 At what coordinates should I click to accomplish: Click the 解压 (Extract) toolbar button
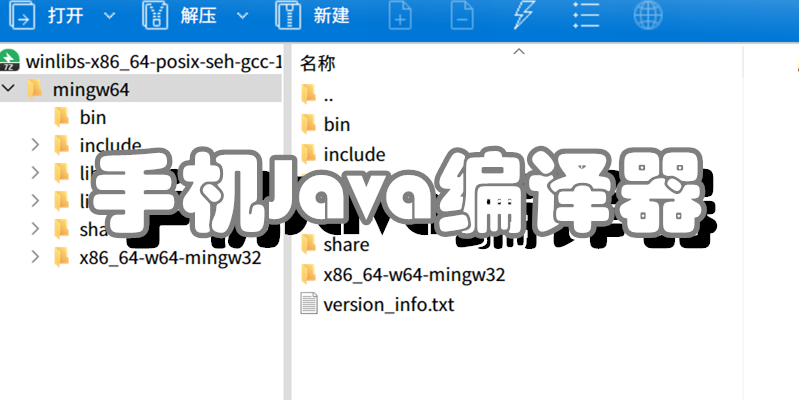point(179,16)
